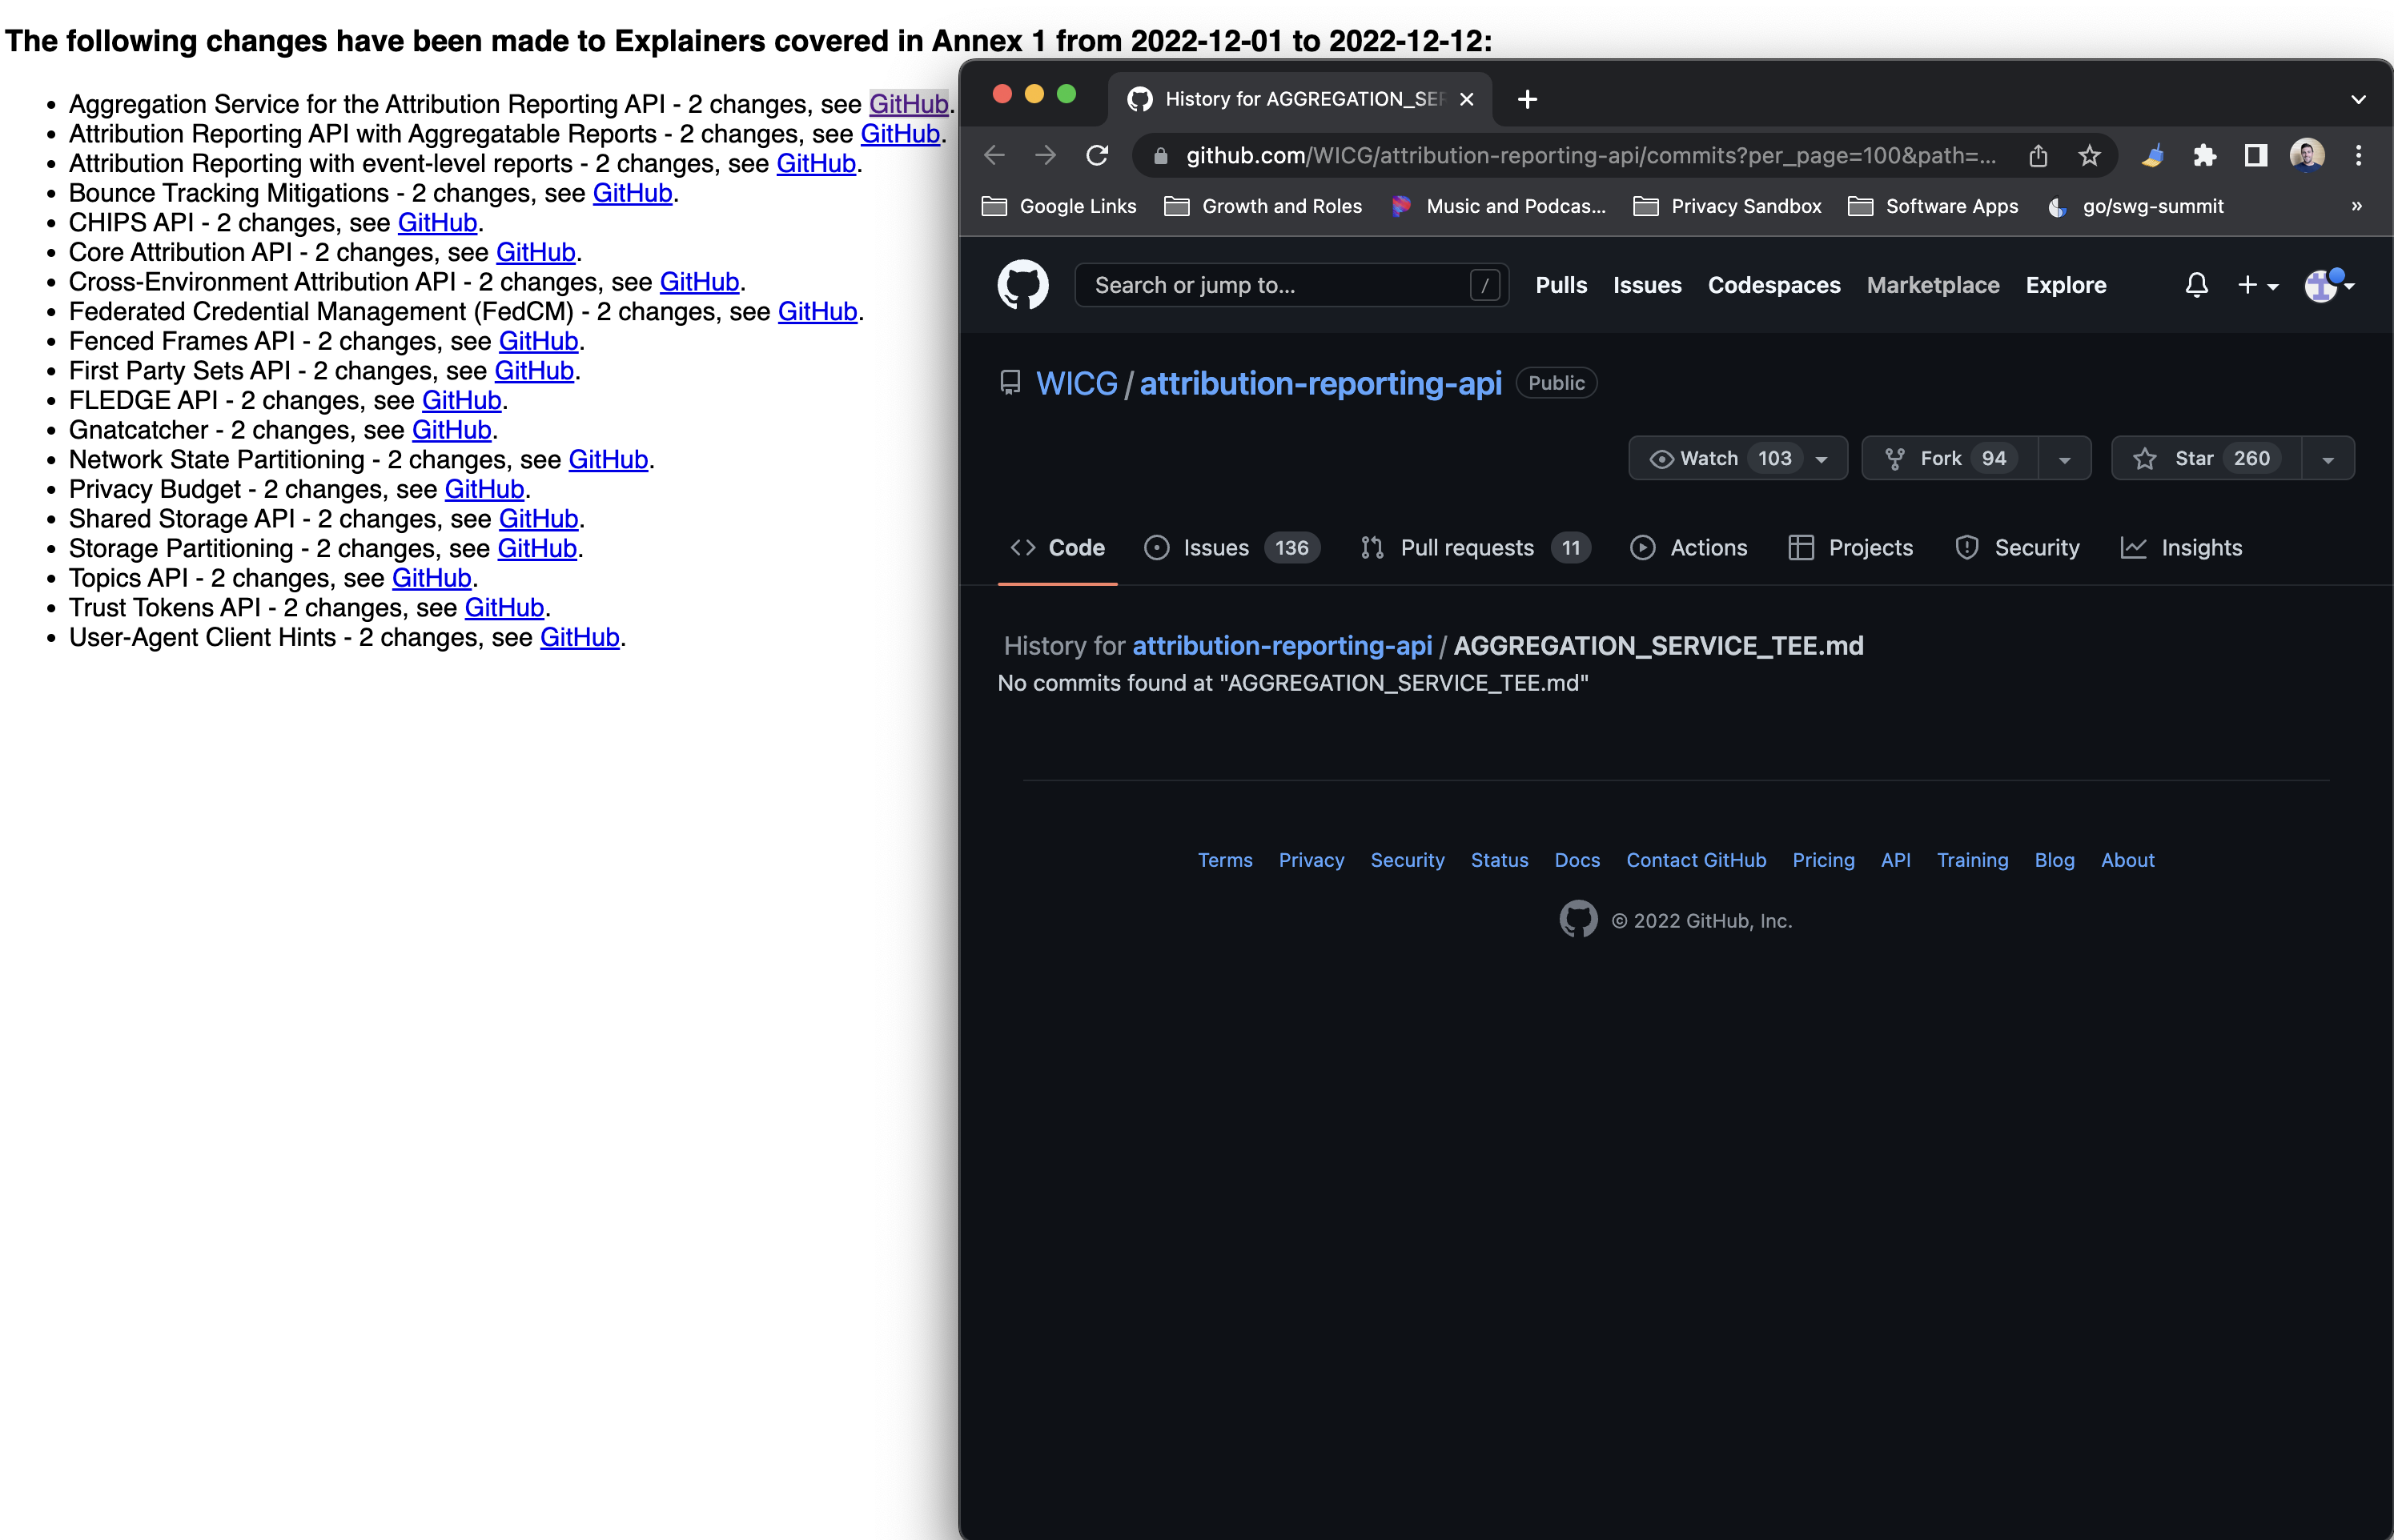This screenshot has width=2394, height=1540.
Task: Open the Chrome extensions puzzle icon
Action: pos(2205,155)
